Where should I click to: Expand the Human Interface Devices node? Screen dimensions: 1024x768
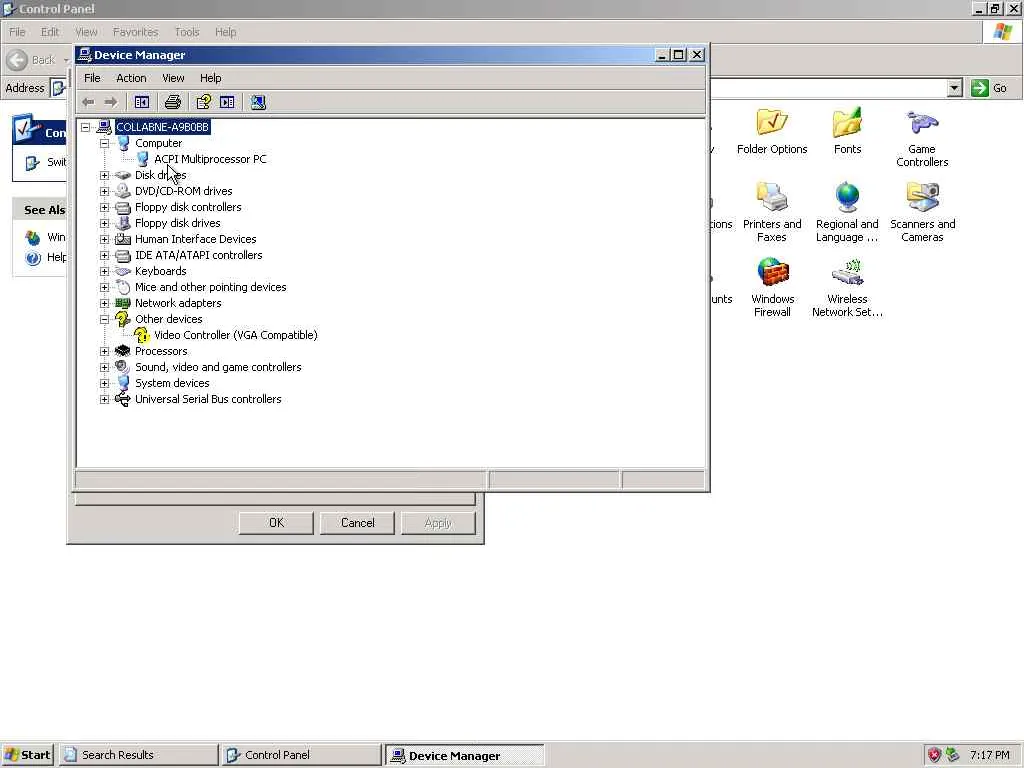coord(104,239)
